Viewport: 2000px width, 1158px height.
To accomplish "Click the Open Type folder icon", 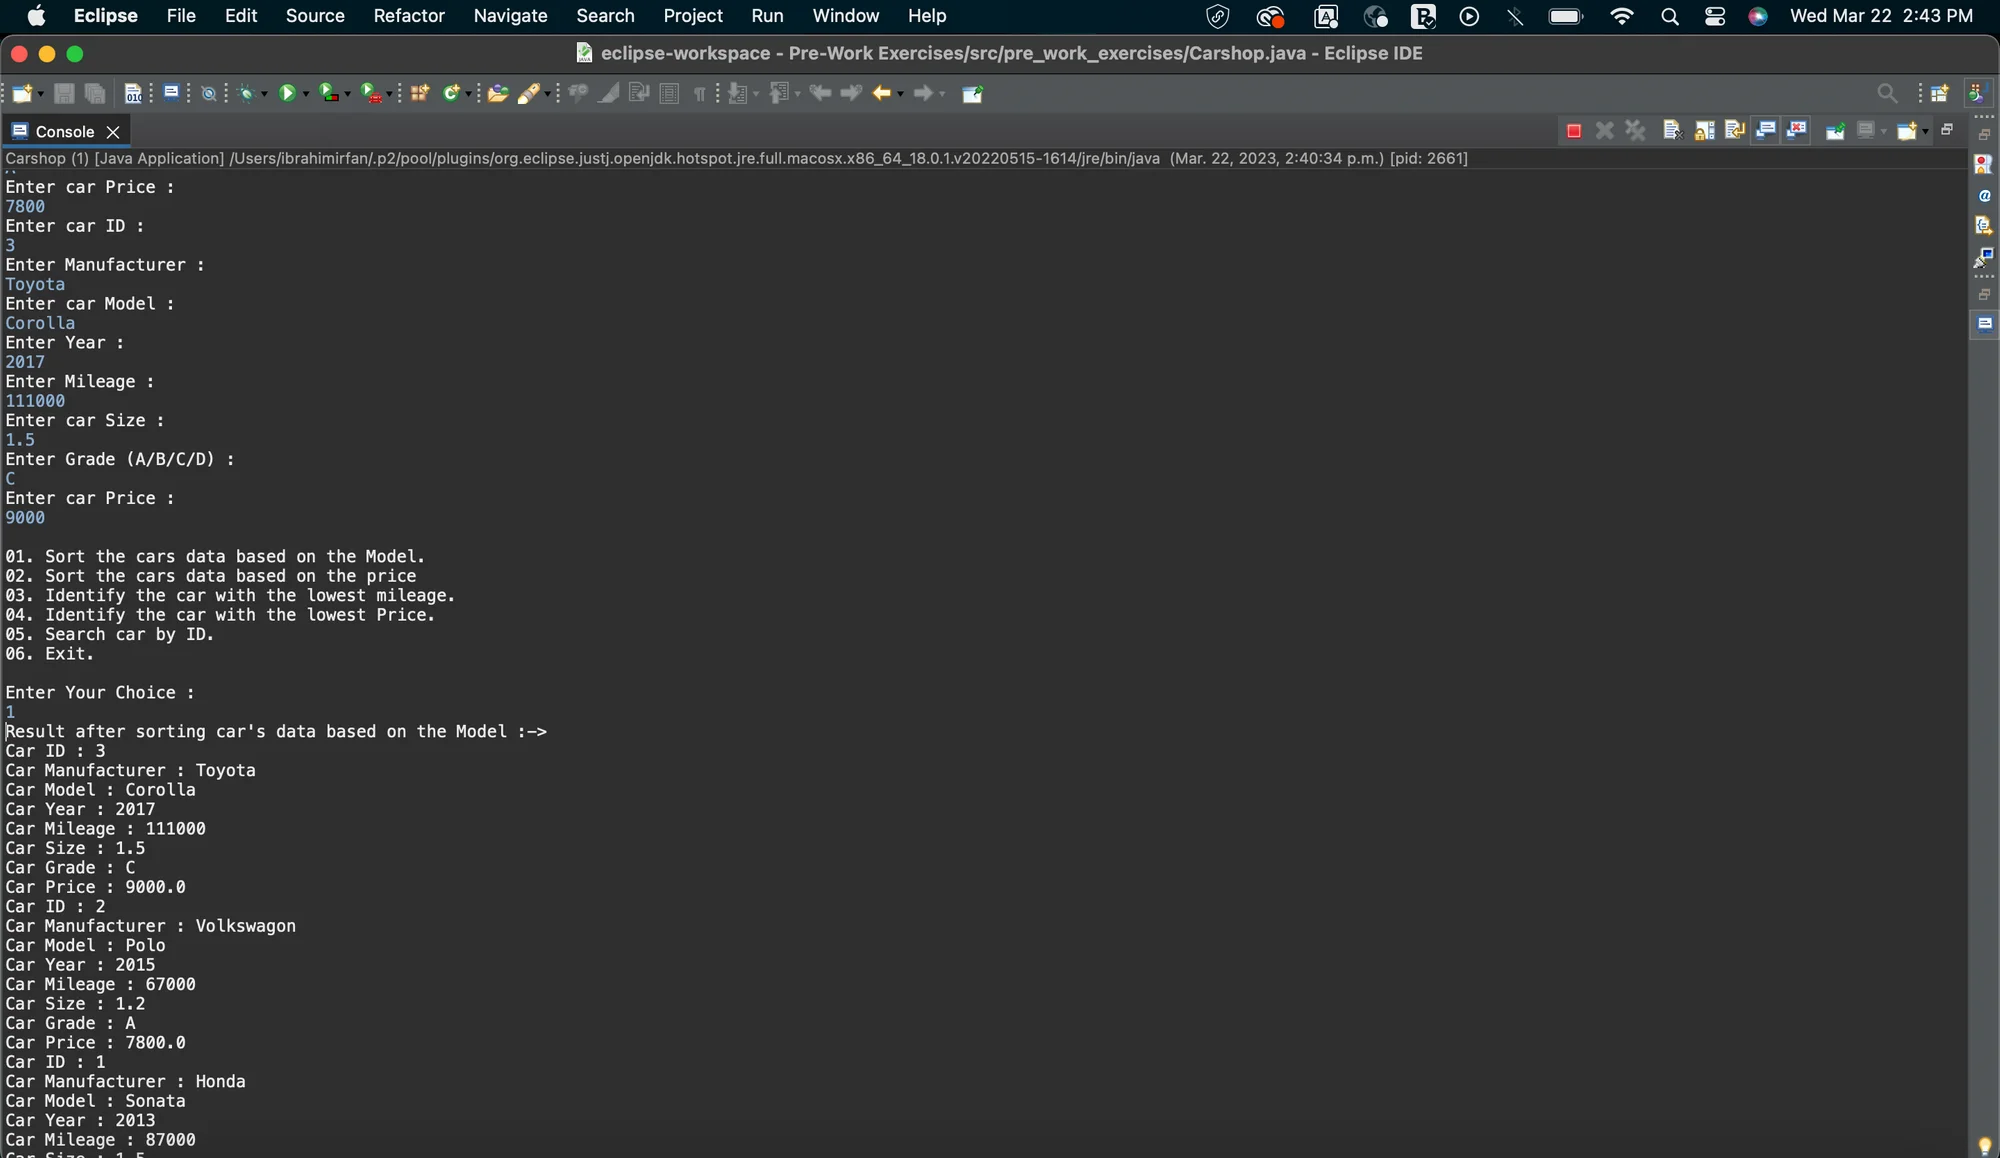I will (x=497, y=93).
